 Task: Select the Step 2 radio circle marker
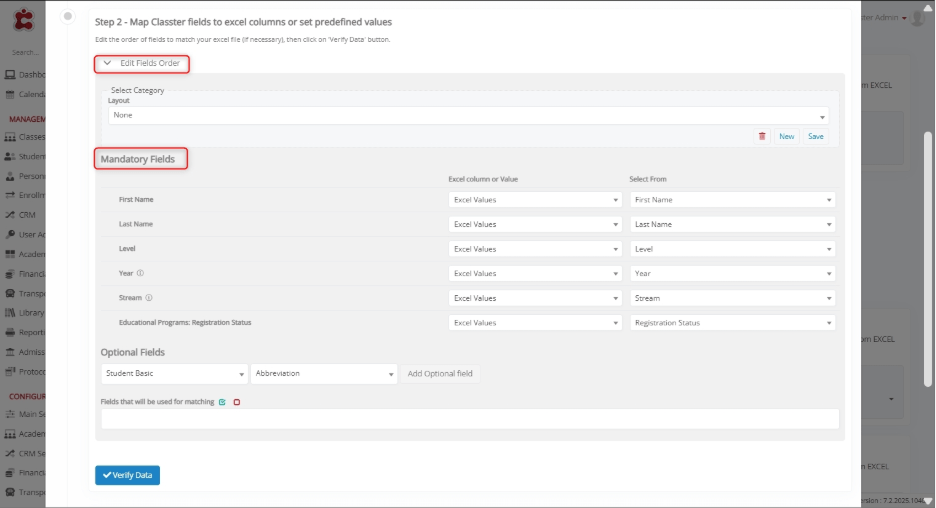67,16
